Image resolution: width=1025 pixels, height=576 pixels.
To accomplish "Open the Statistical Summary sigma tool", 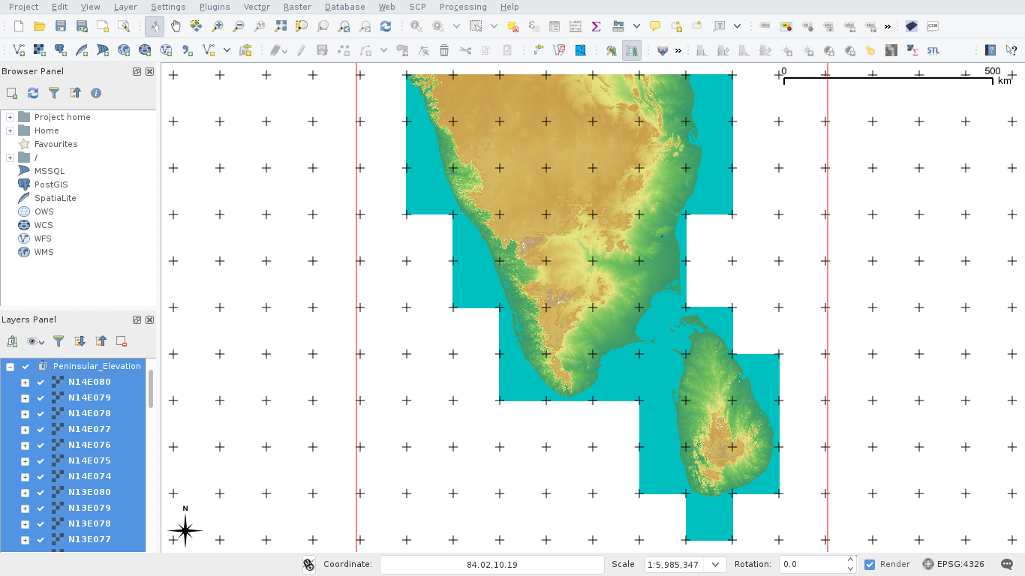I will click(x=597, y=26).
